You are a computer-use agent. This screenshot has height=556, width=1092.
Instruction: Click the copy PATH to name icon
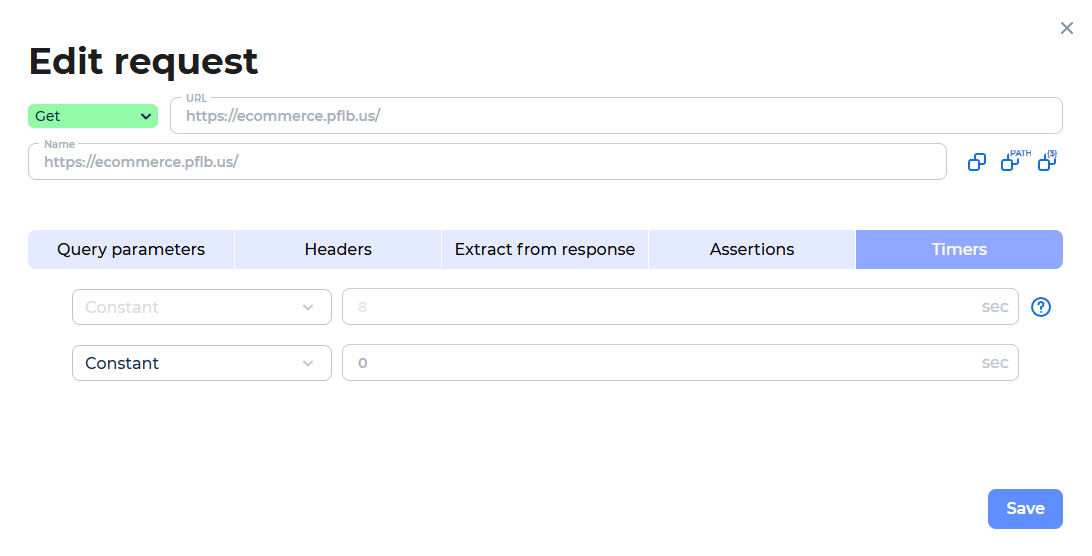tap(1014, 161)
